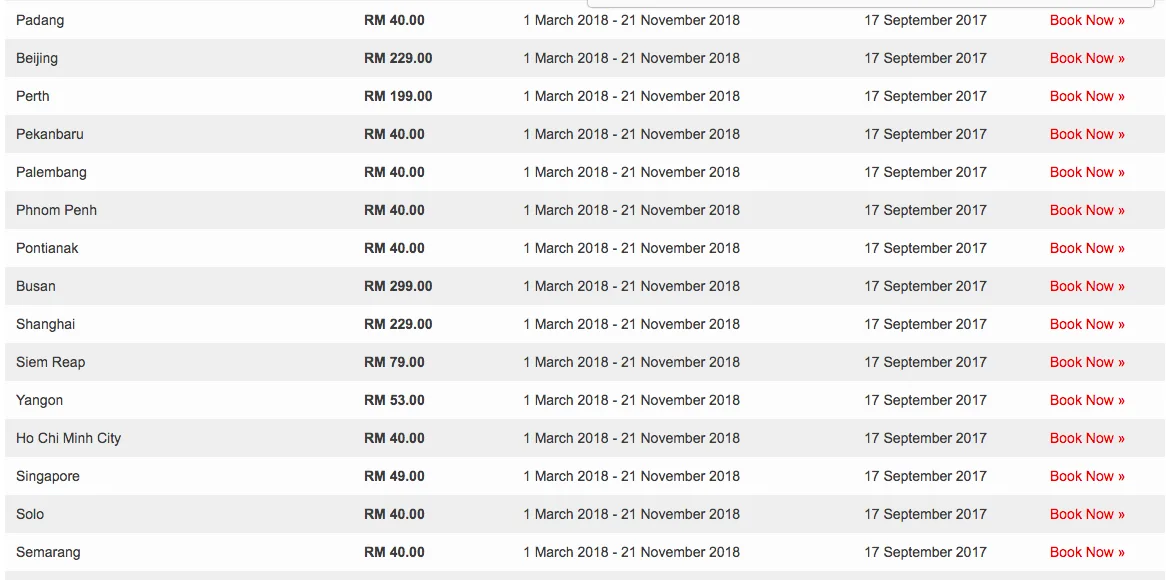
Task: Book the Yangon flight deal
Action: 1086,400
